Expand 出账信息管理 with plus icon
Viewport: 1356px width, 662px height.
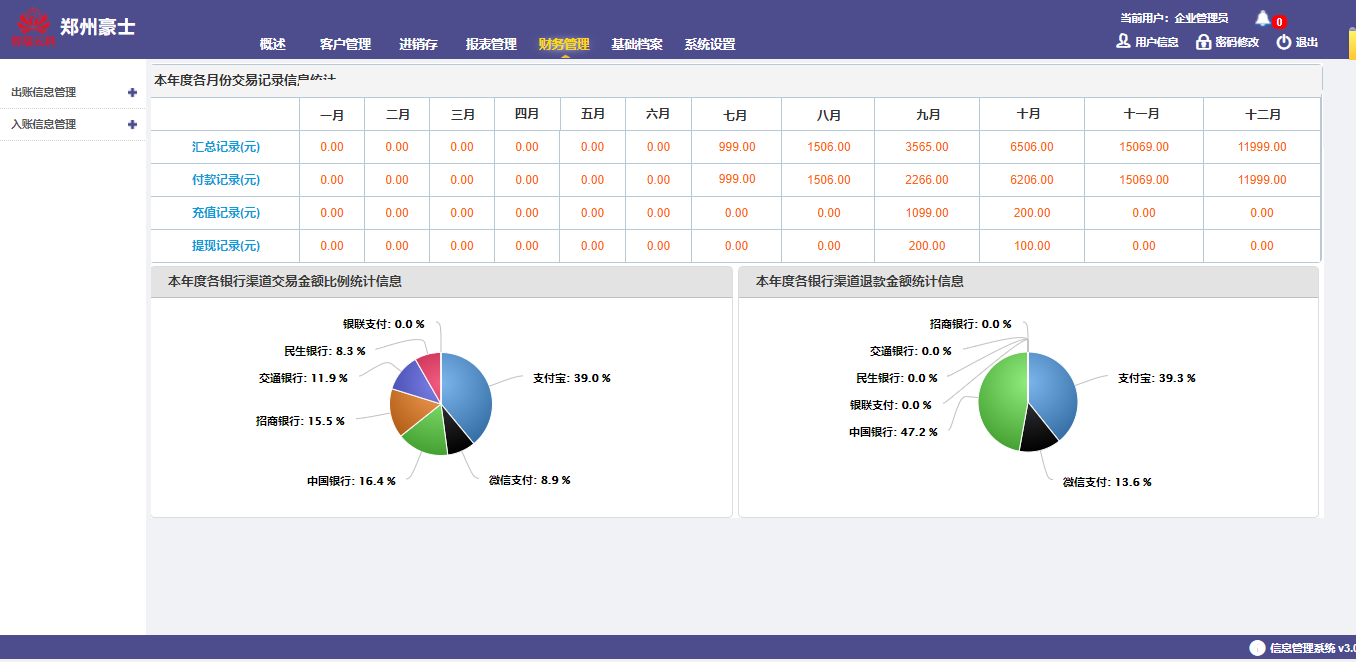132,92
